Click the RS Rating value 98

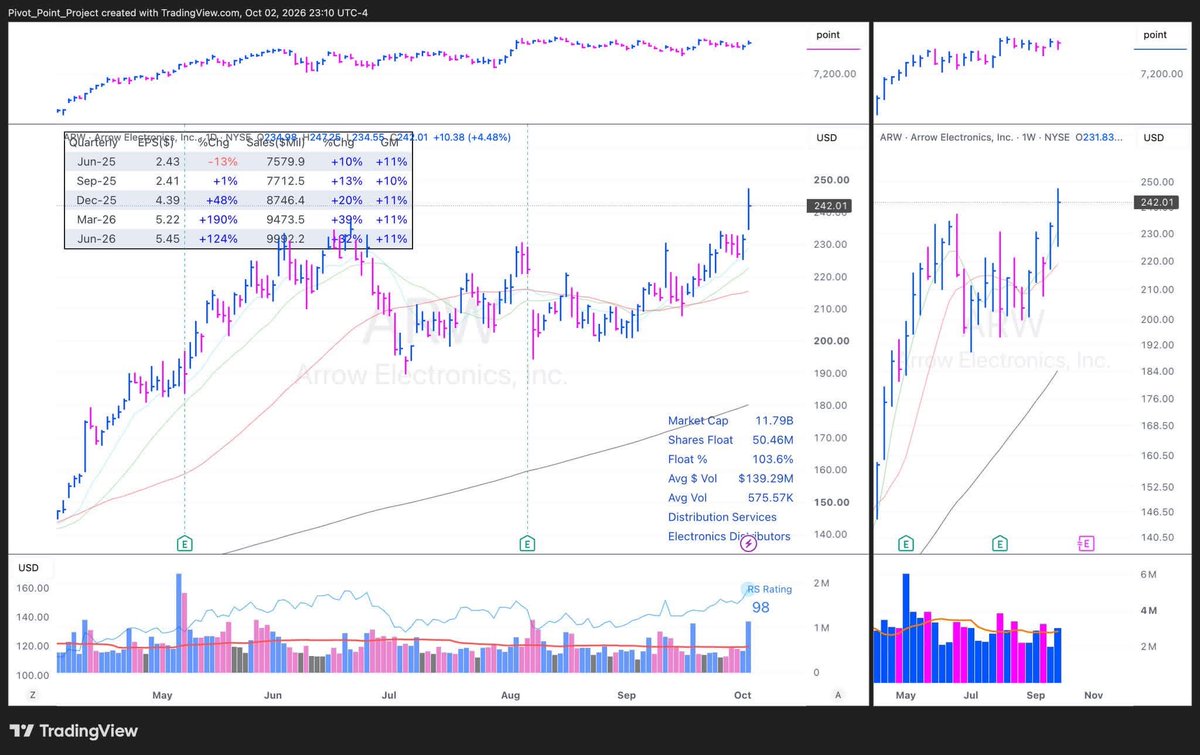coord(761,607)
